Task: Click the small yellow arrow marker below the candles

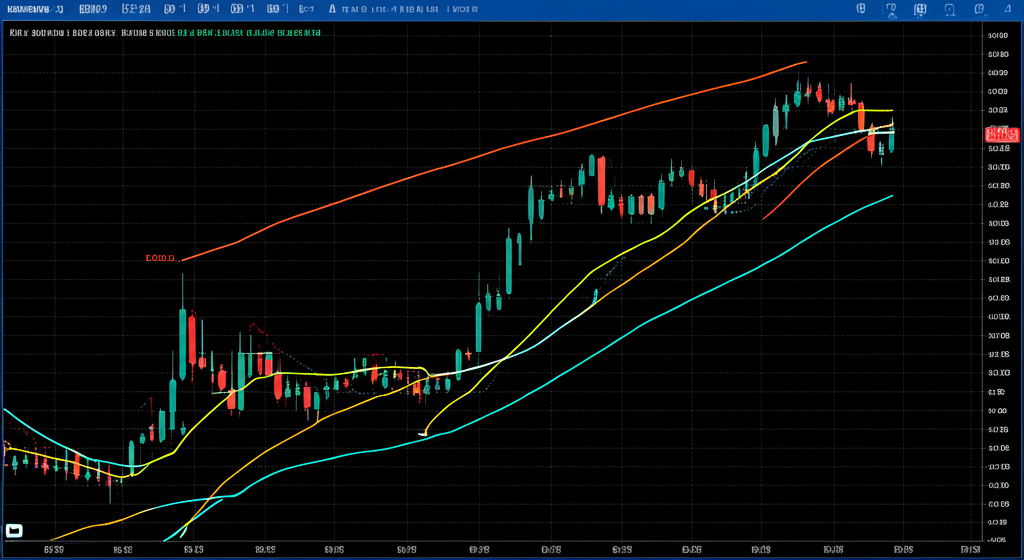Action: [423, 432]
